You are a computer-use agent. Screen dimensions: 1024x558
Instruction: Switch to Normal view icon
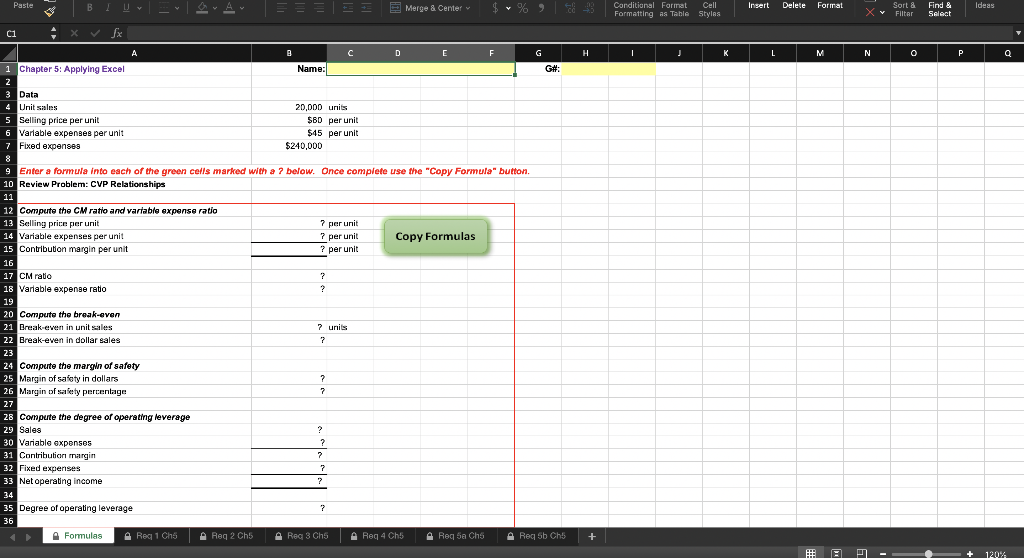click(x=810, y=553)
